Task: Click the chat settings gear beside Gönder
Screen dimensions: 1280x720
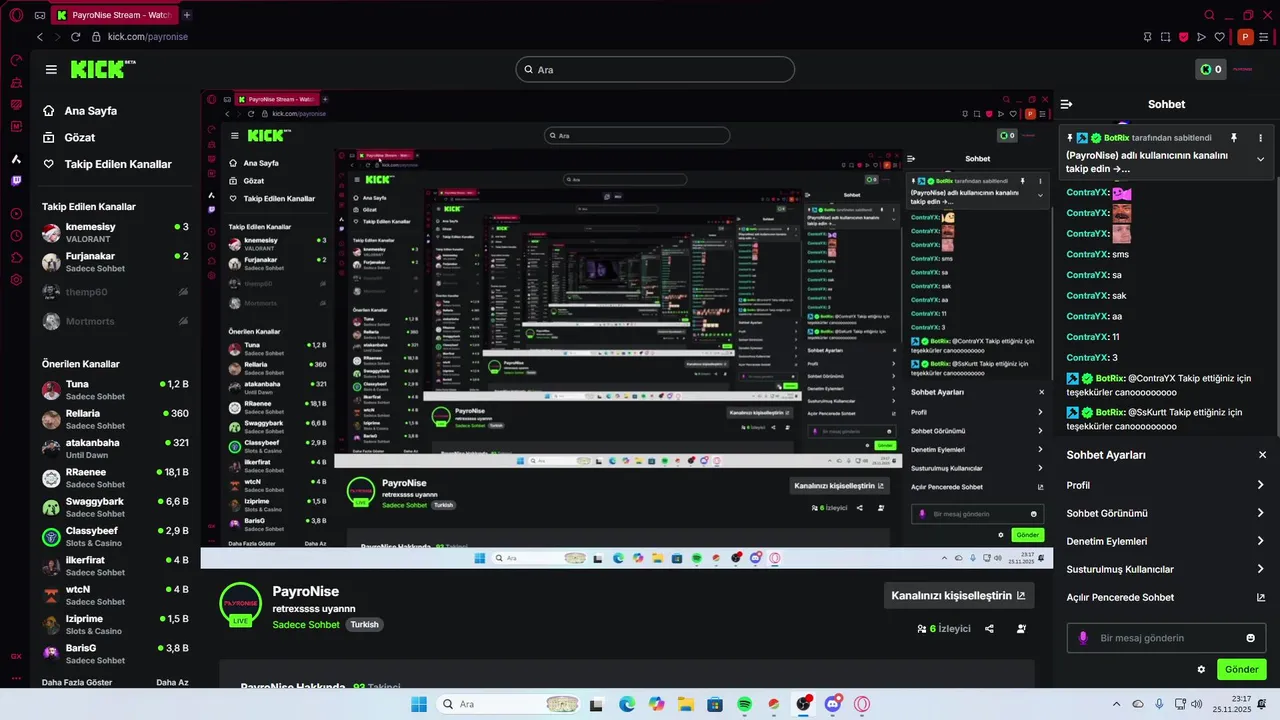Action: (x=1201, y=669)
